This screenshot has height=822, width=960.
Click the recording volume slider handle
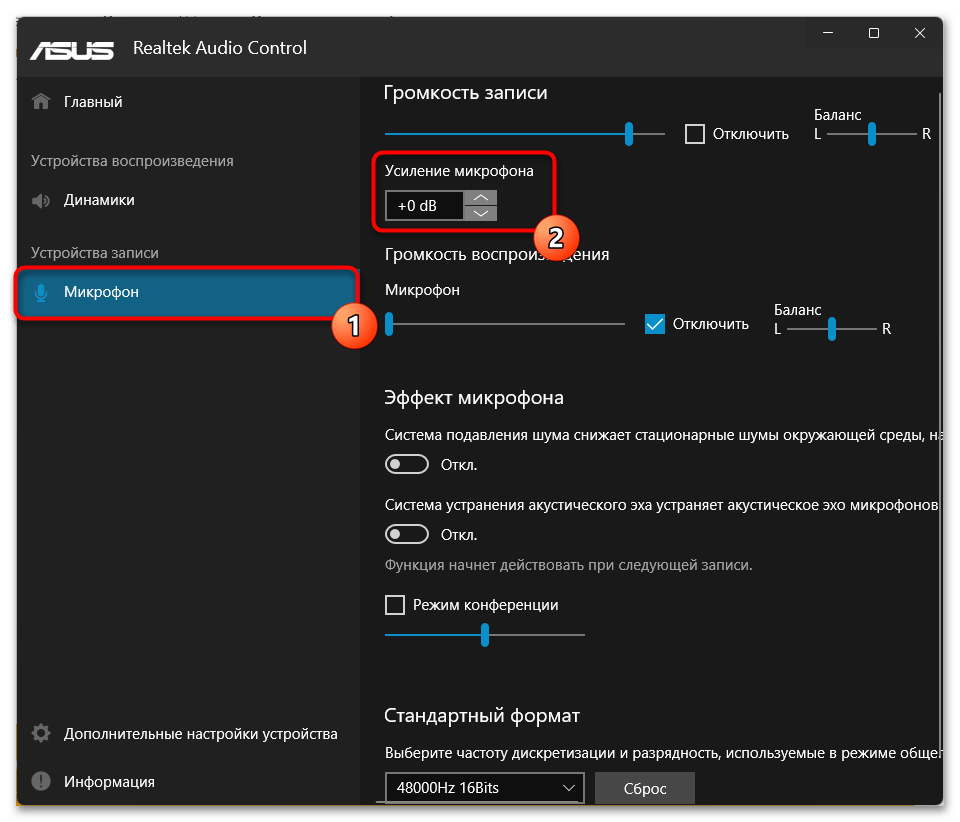point(629,134)
